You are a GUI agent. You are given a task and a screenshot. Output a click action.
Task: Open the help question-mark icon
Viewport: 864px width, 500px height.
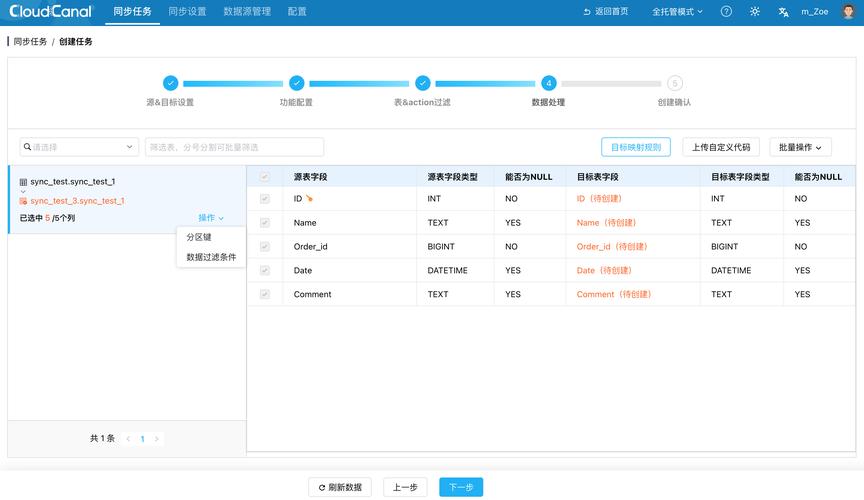point(726,11)
